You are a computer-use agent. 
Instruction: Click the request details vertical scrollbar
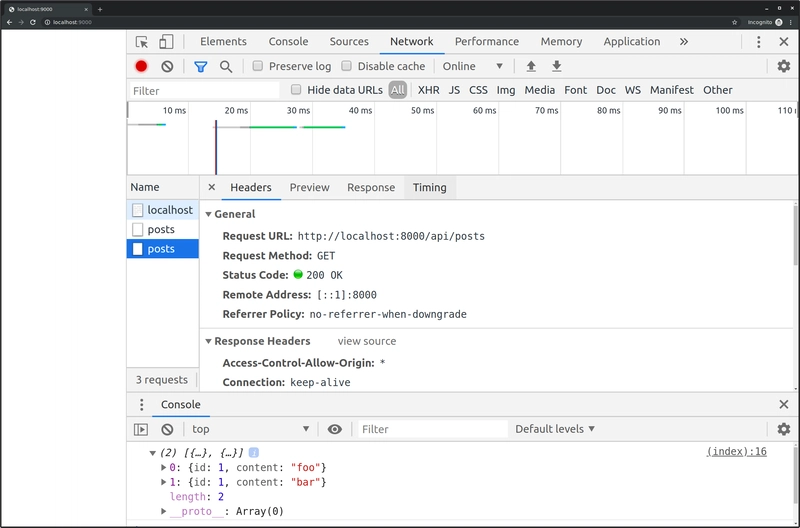coord(796,235)
